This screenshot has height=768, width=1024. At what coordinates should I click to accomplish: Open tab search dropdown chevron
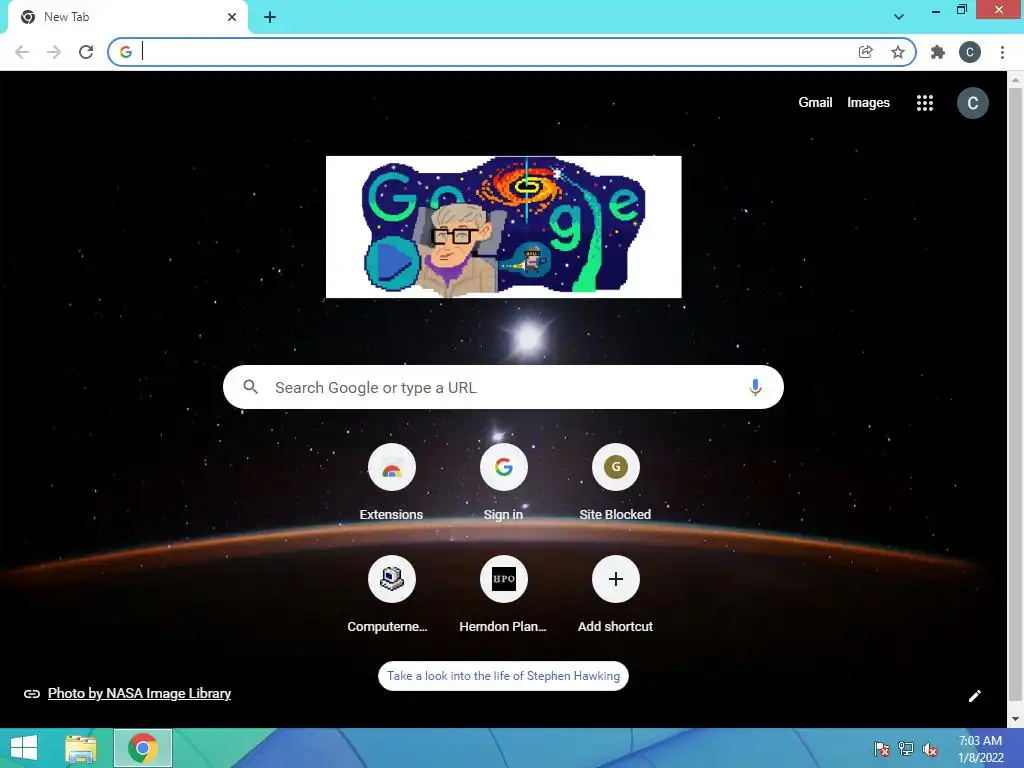click(x=899, y=16)
